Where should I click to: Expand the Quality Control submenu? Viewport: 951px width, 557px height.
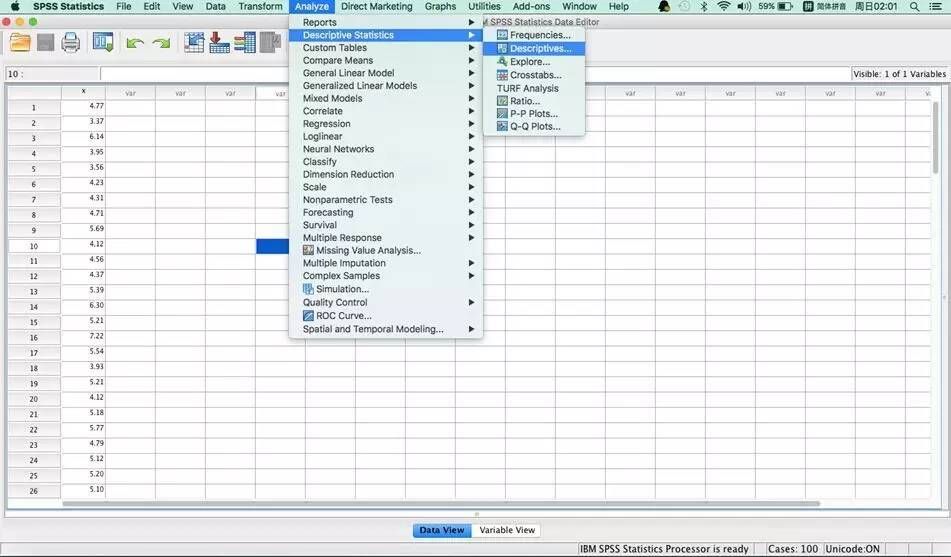tap(386, 303)
